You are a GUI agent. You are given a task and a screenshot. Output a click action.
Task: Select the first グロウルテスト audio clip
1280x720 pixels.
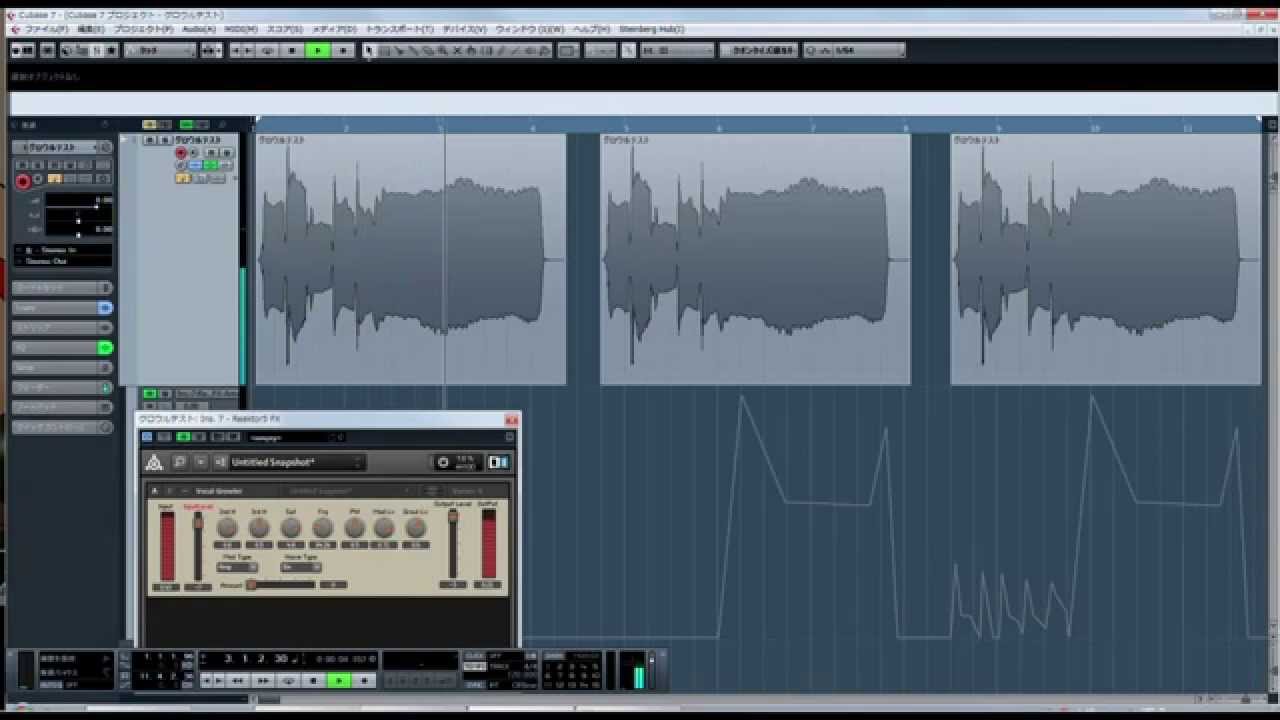[411, 259]
